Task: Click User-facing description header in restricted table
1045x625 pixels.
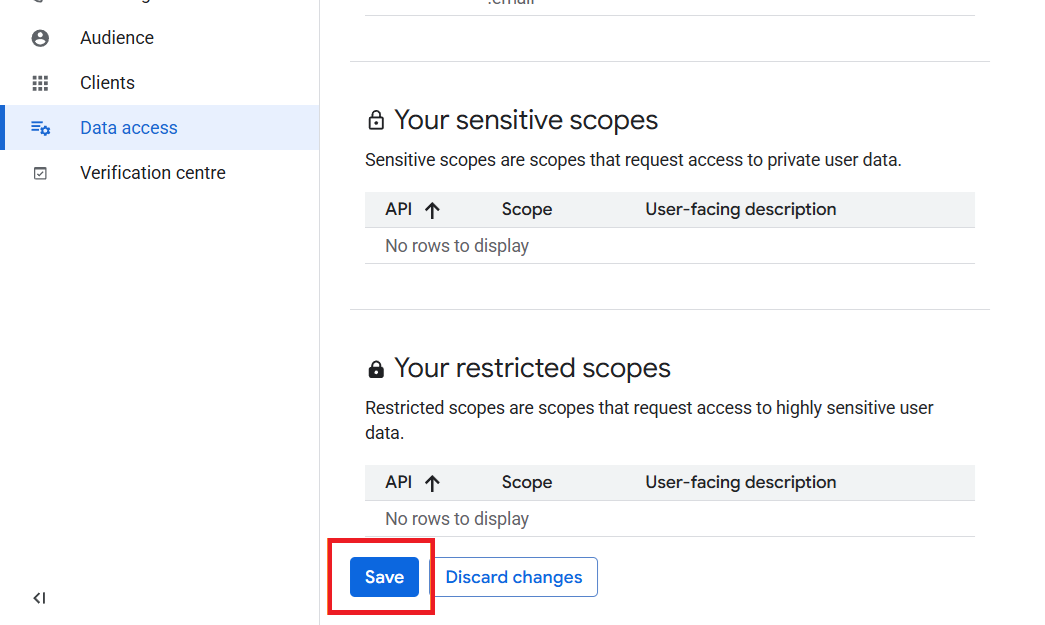Action: [x=740, y=482]
